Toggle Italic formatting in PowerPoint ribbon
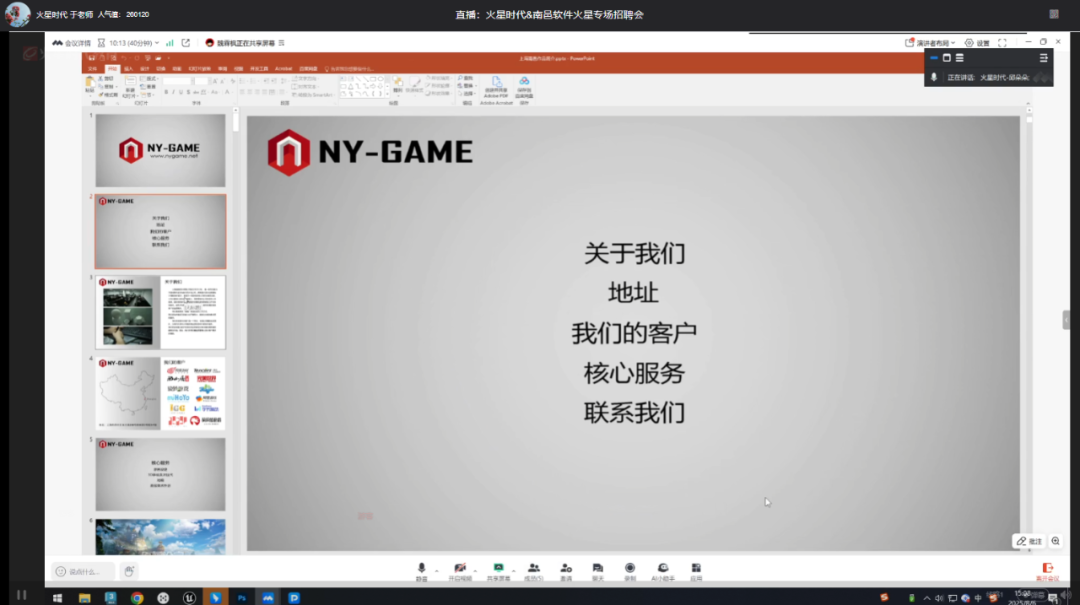 [174, 92]
